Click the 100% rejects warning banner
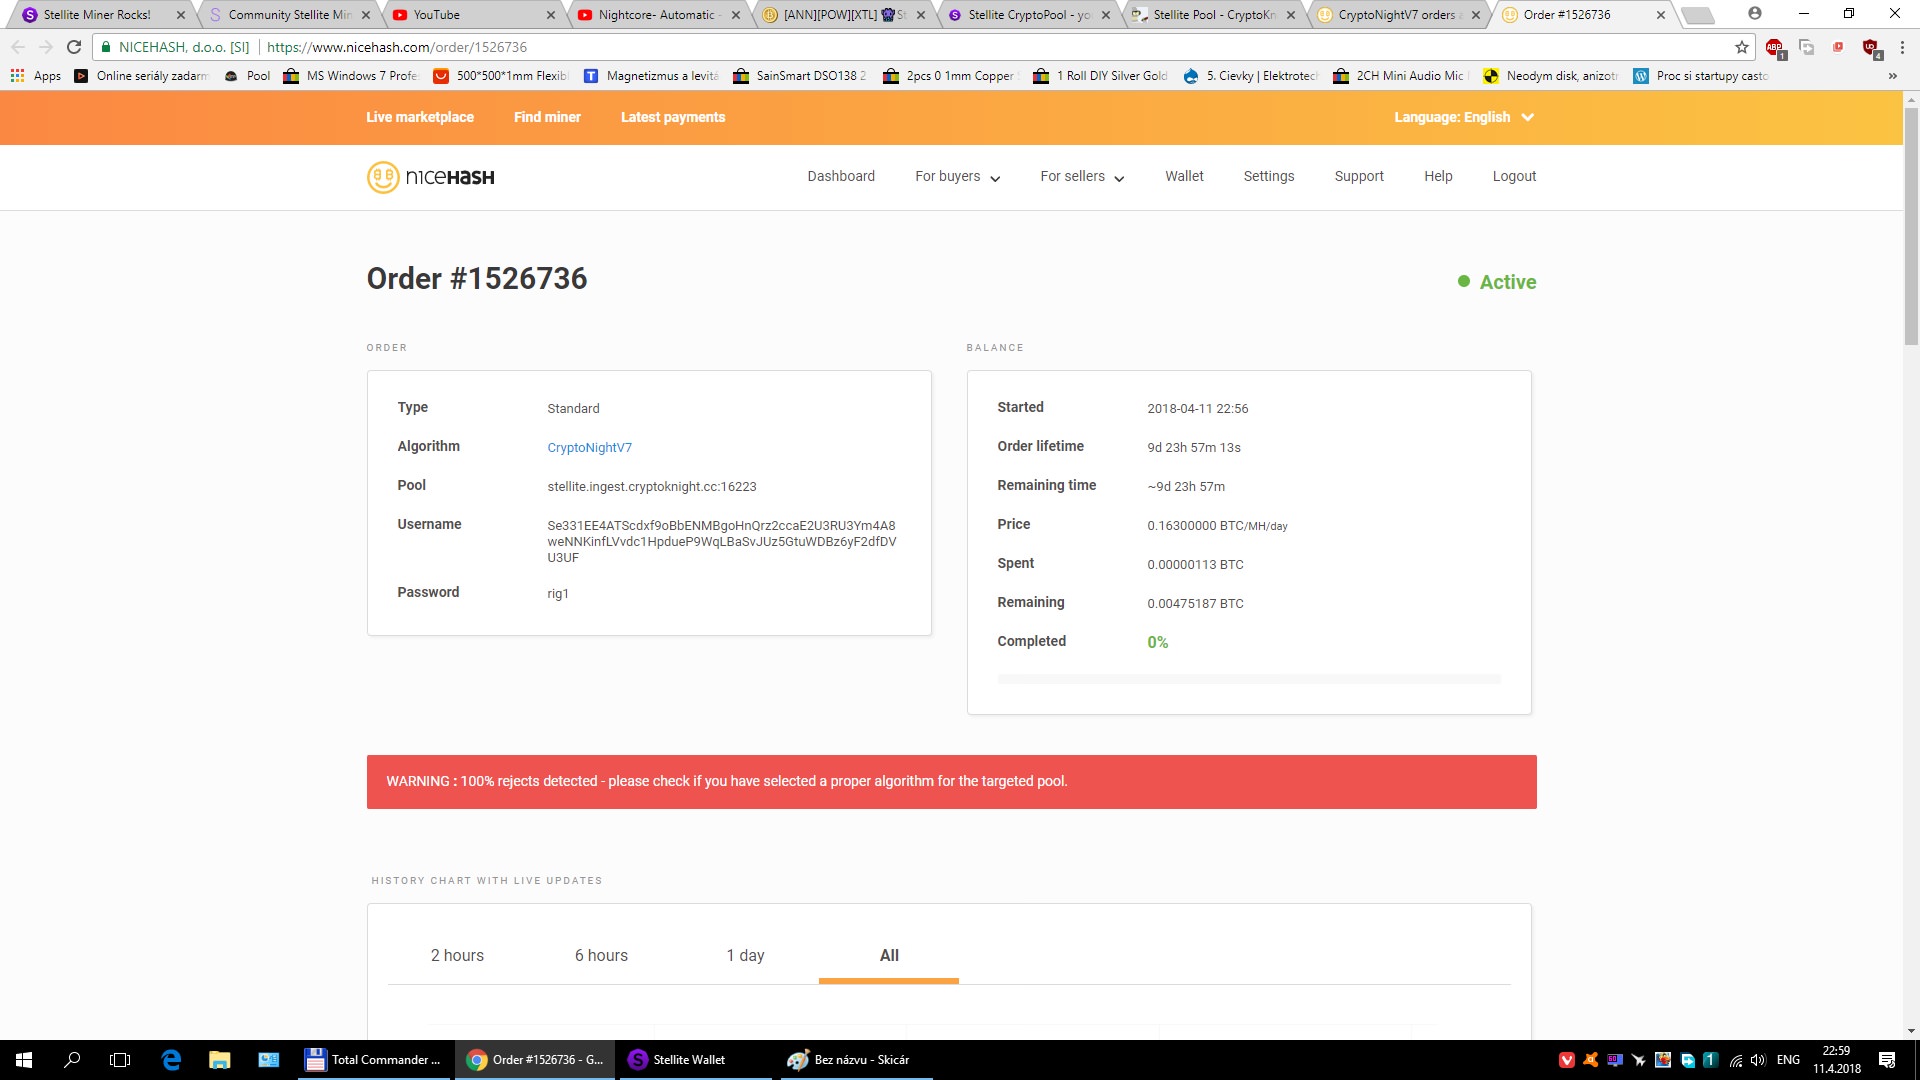 click(952, 782)
